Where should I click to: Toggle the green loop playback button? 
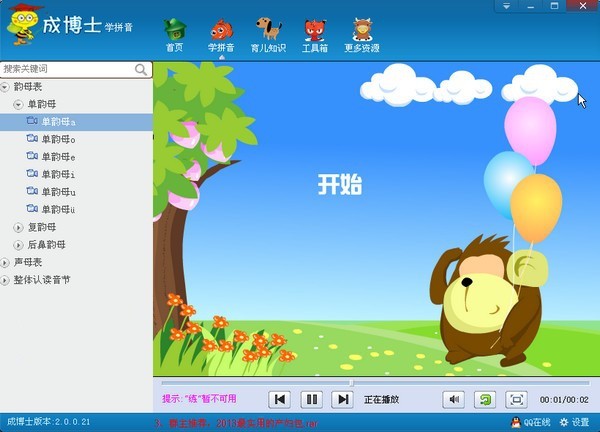[485, 399]
